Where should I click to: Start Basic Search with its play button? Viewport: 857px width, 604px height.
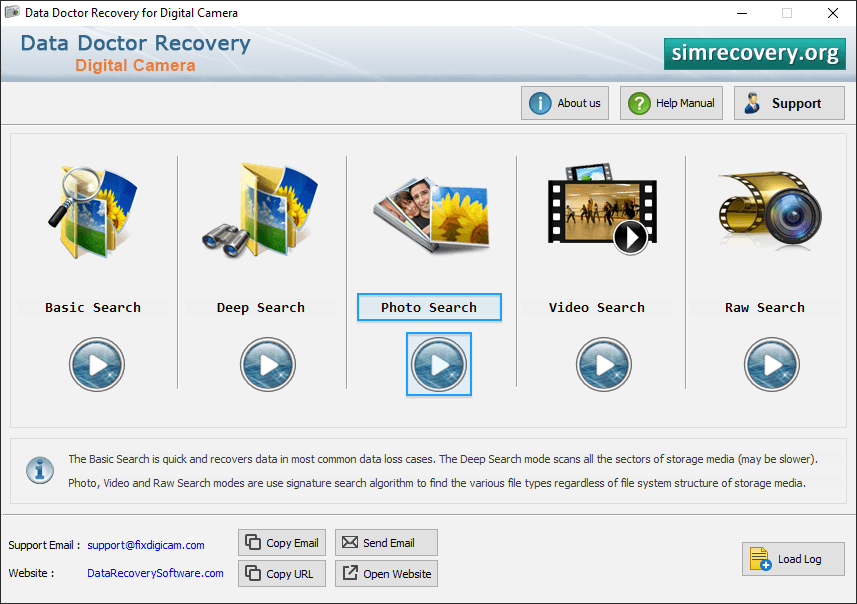[x=97, y=365]
